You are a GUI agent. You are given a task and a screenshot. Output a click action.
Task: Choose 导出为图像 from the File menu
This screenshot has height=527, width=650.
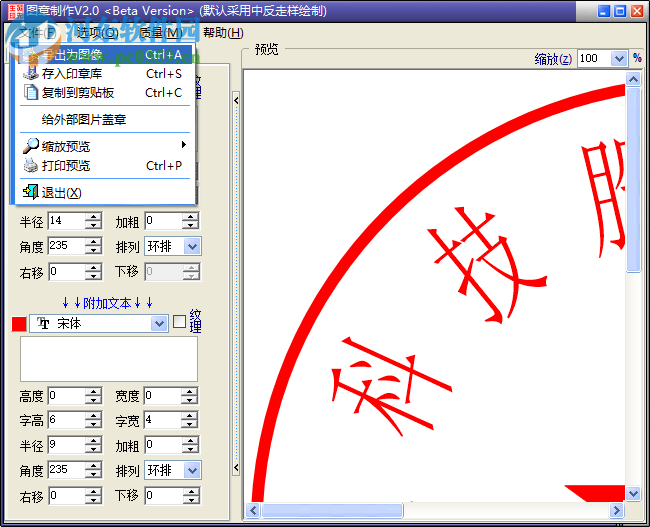[105, 55]
